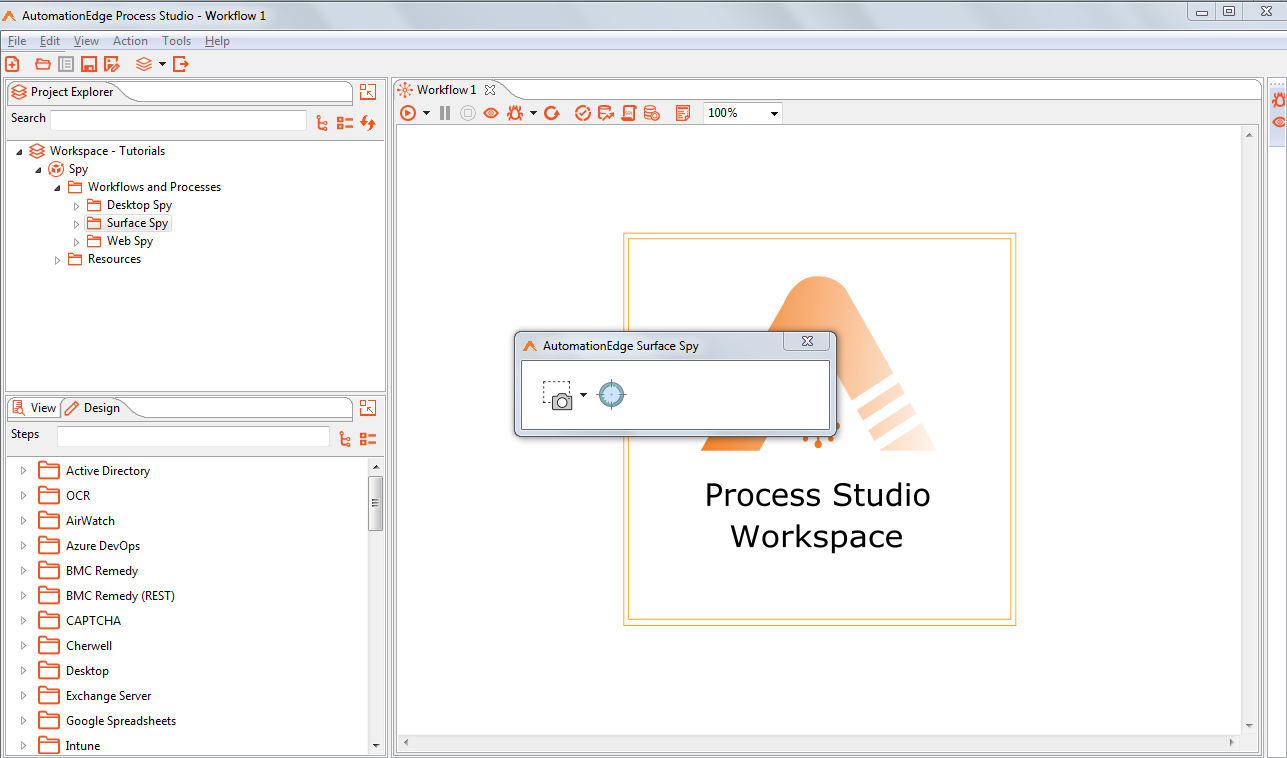Click the Explore database icon
Viewport: 1287px width, 758px height.
click(x=651, y=113)
